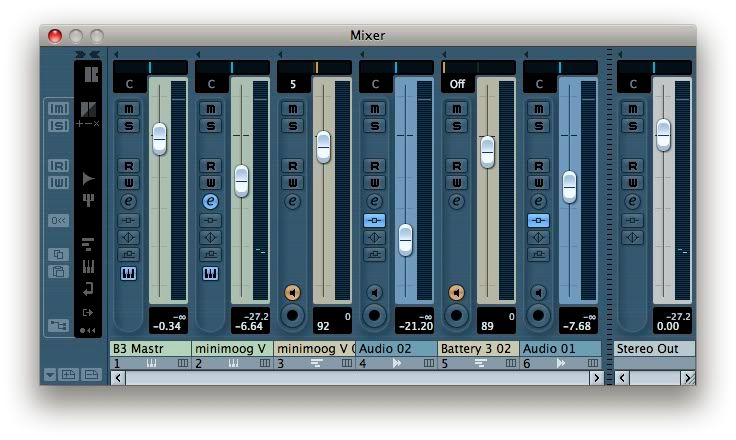Toggle lit inserts bypass on Audio 02

click(375, 220)
